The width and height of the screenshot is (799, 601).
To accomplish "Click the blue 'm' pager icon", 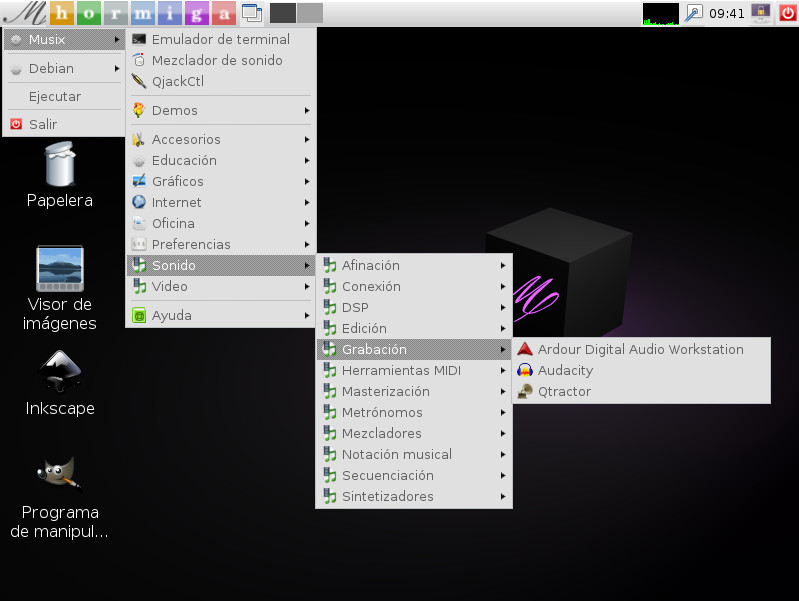I will click(x=143, y=13).
